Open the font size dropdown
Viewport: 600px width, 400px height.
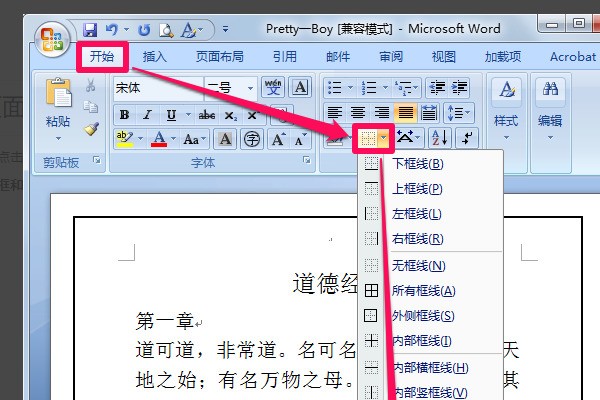tap(250, 88)
